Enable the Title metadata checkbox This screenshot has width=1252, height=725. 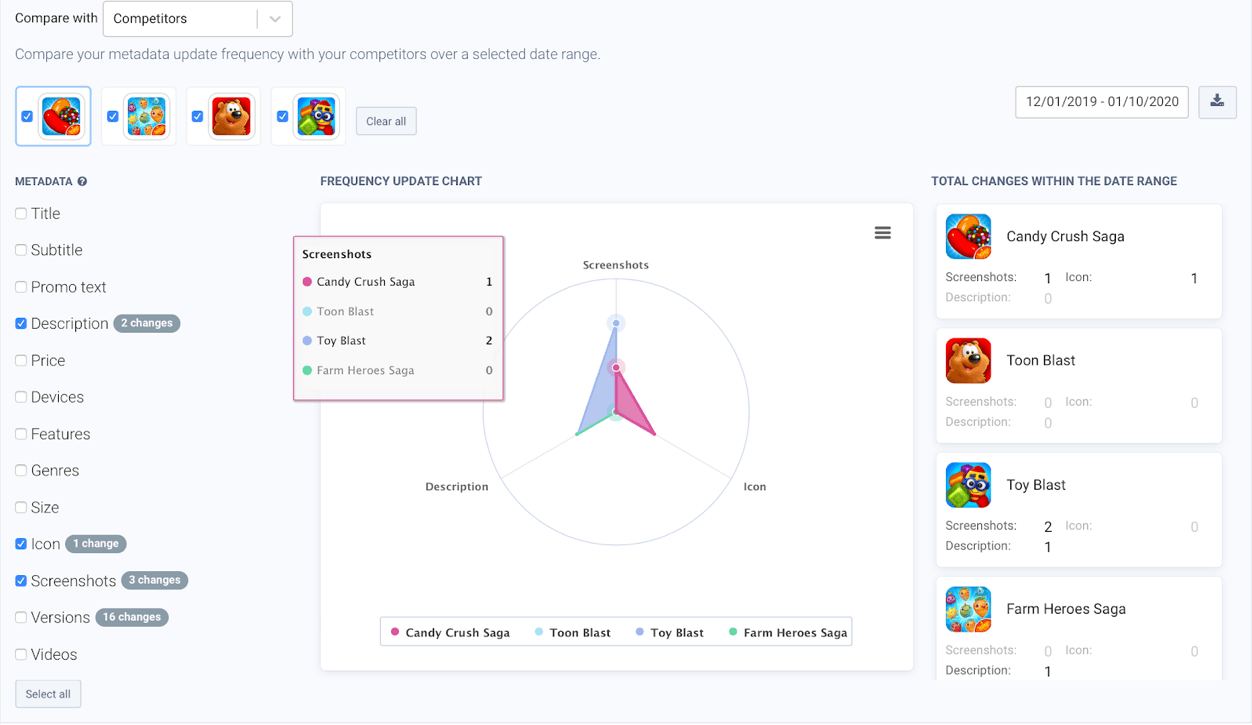pyautogui.click(x=21, y=214)
